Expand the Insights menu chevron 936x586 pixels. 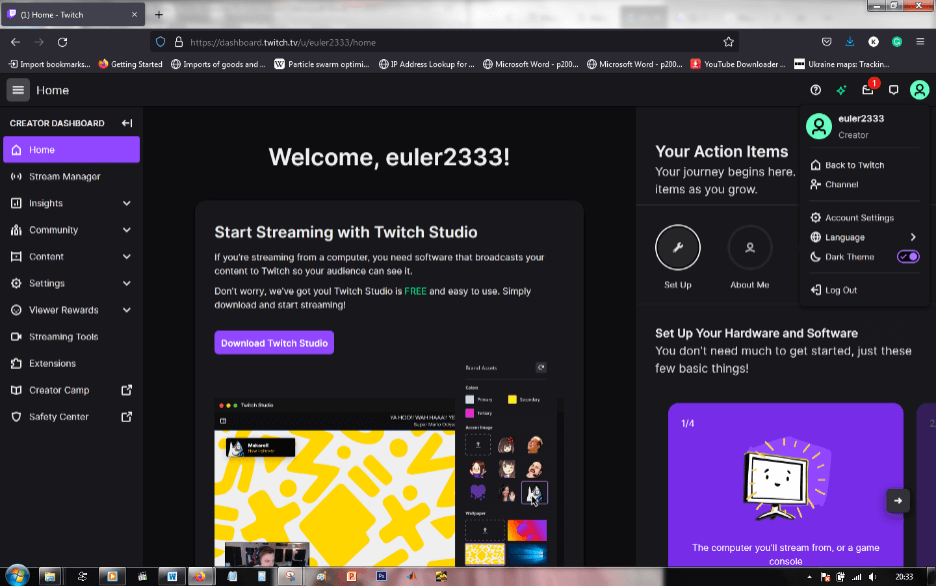[127, 203]
